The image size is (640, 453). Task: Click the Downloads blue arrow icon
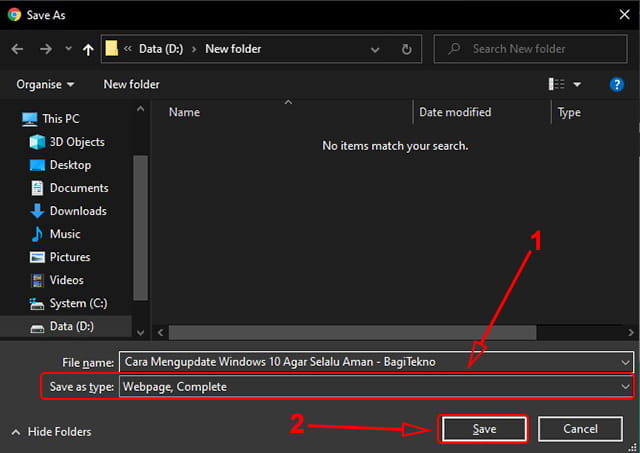(x=37, y=211)
